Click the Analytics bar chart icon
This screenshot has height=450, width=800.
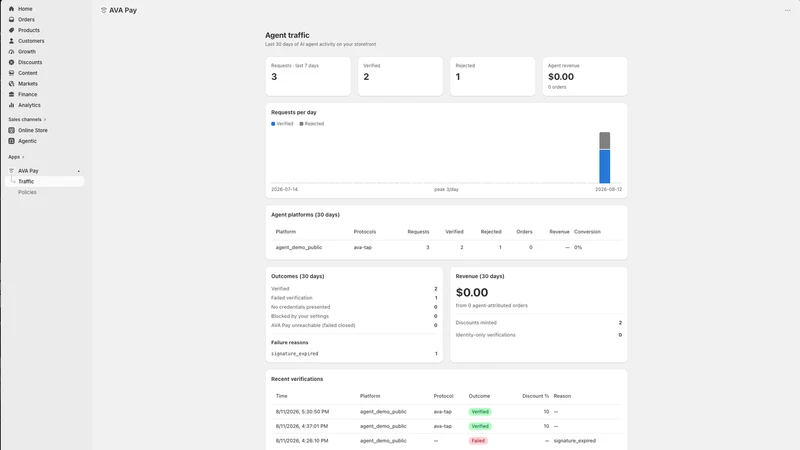click(11, 105)
